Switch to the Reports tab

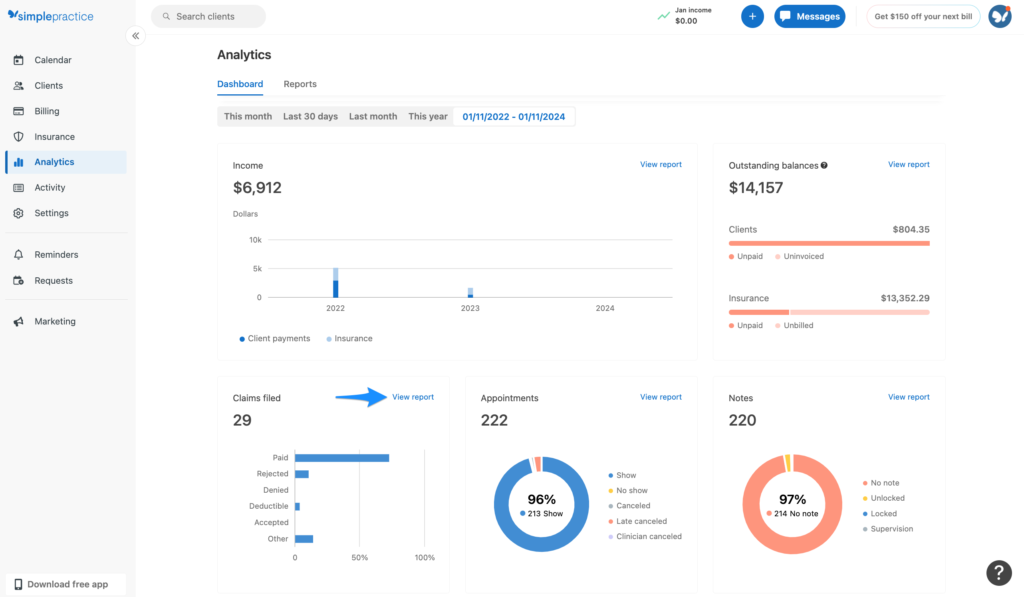tap(300, 84)
